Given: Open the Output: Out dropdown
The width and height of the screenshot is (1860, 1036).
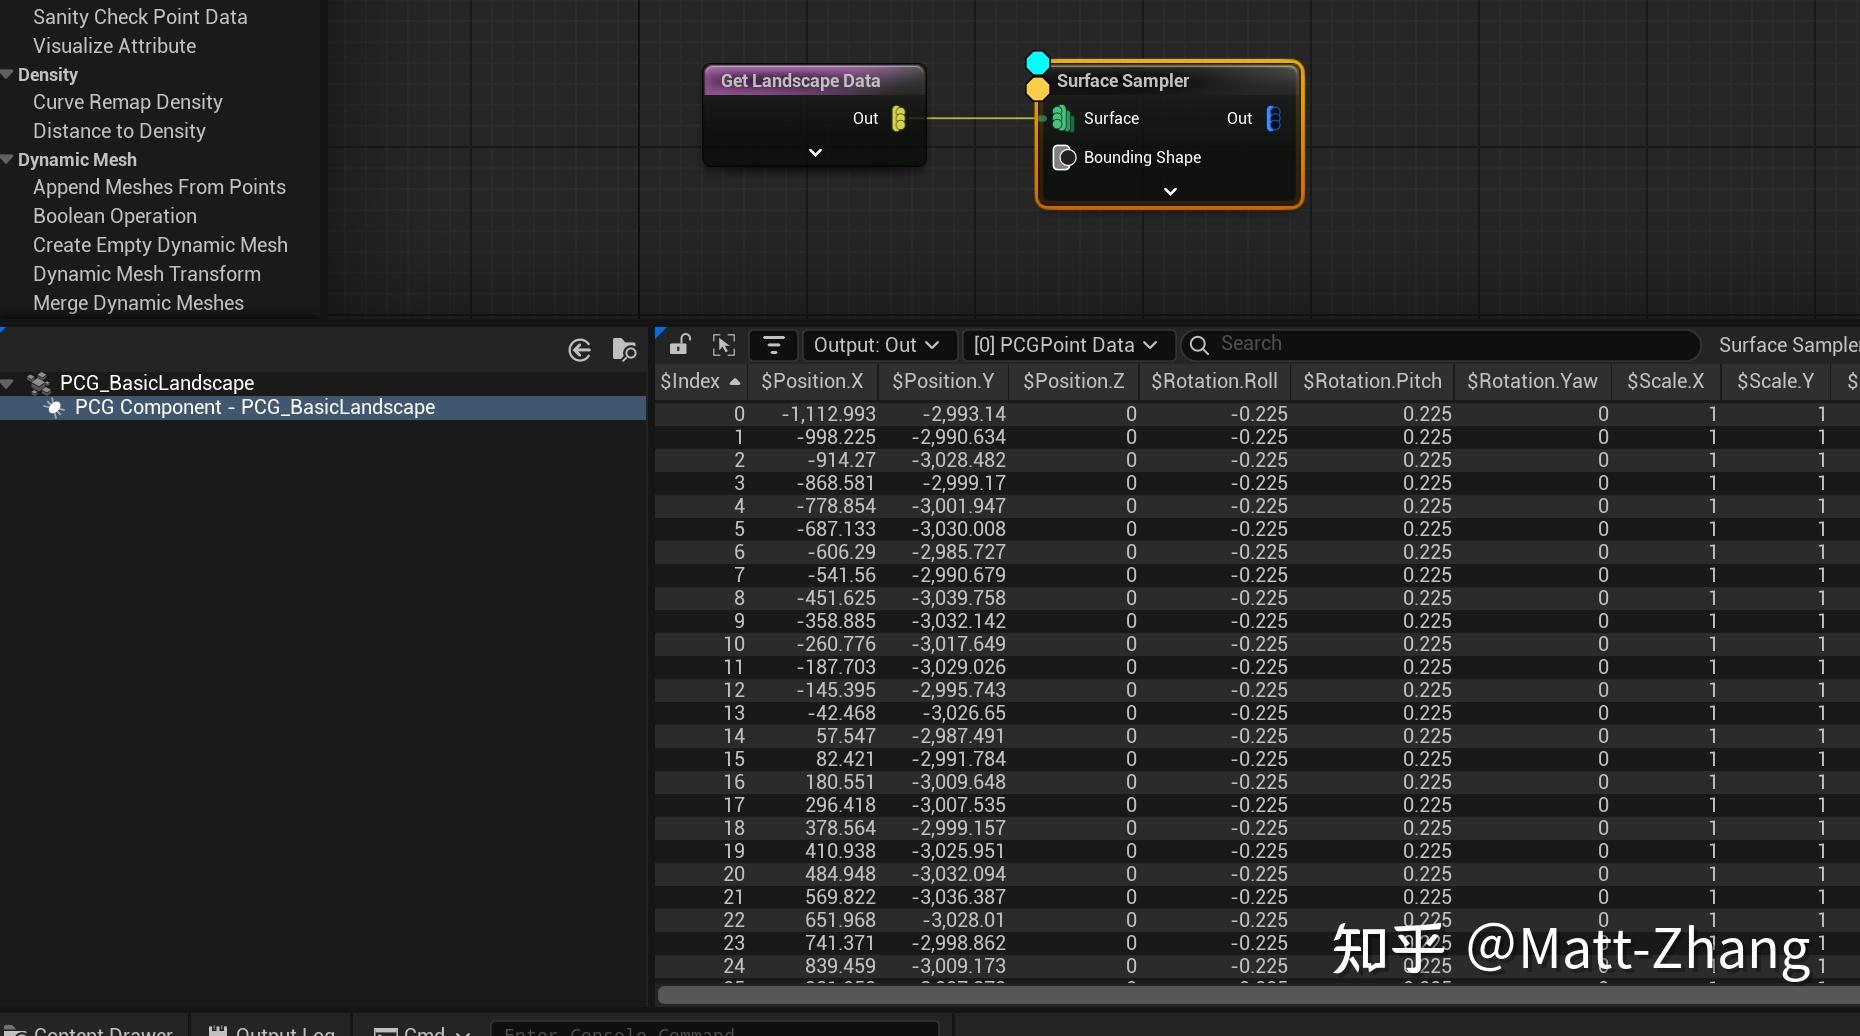Looking at the screenshot, I should [x=876, y=345].
